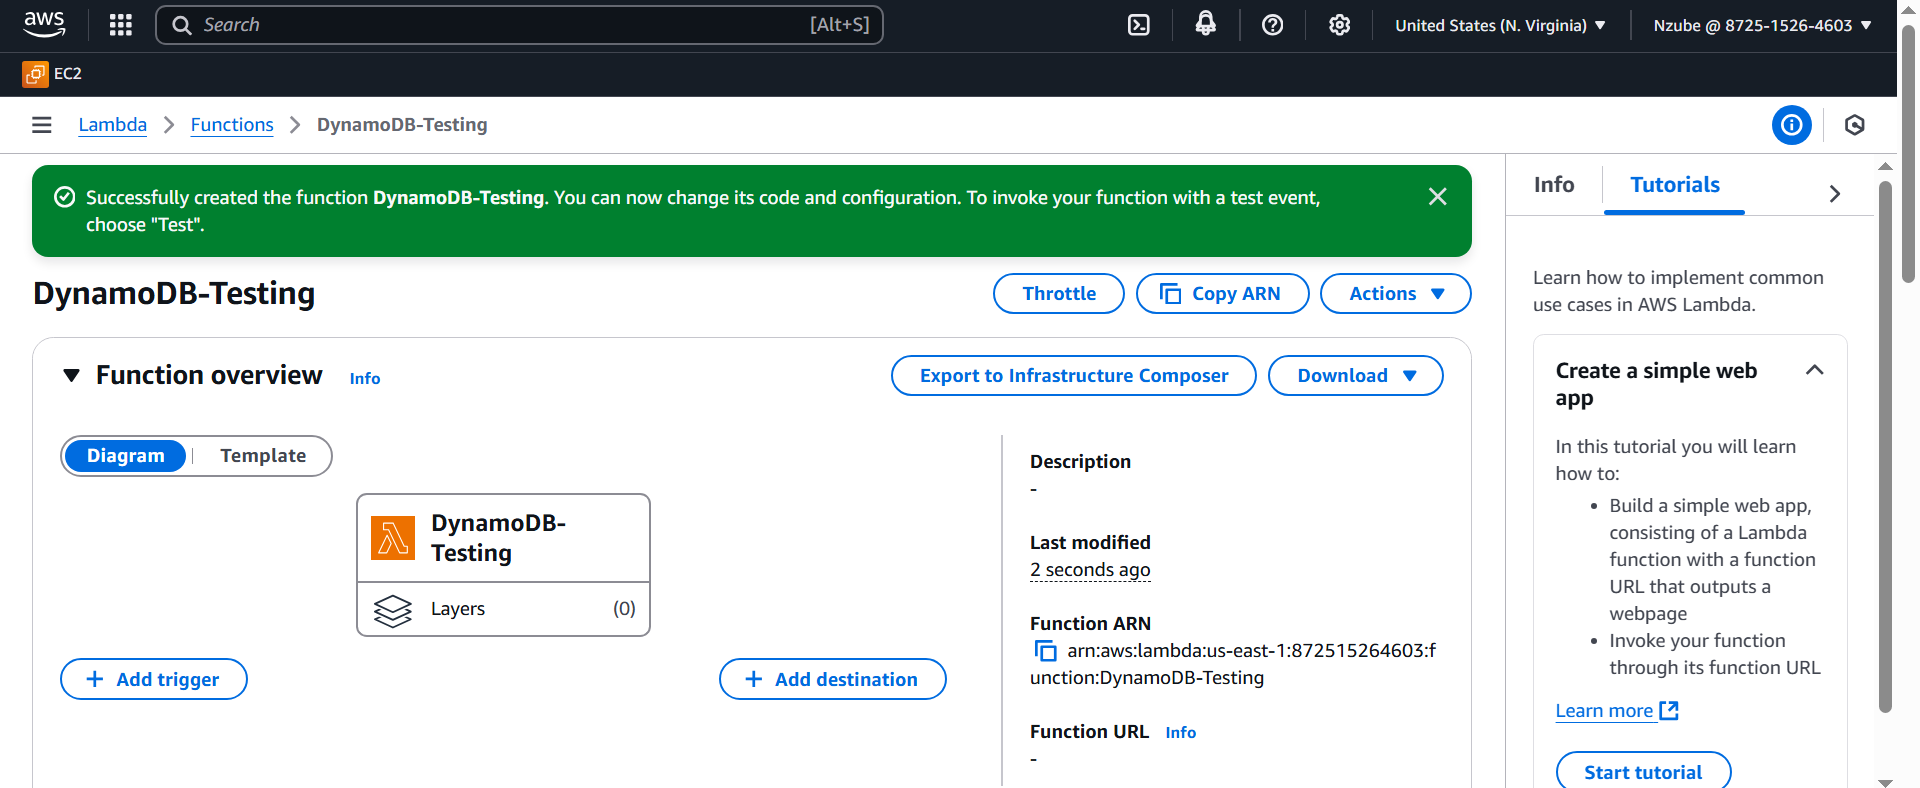This screenshot has width=1920, height=788.
Task: Open the Tutorials tab
Action: [1675, 185]
